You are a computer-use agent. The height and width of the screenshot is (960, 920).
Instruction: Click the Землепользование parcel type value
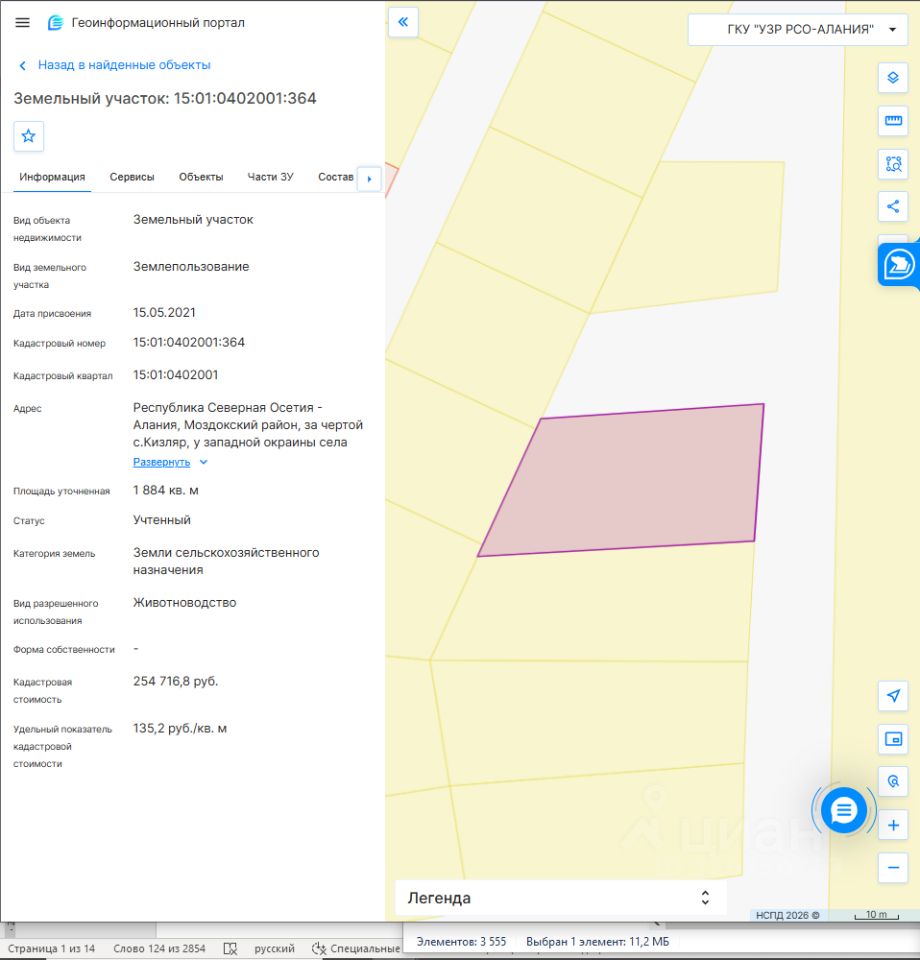(x=191, y=266)
